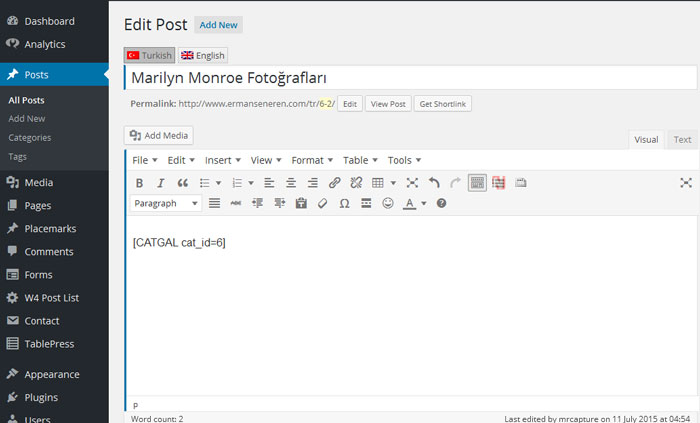This screenshot has width=700, height=423.
Task: Switch to the Visual editor tab
Action: click(646, 140)
